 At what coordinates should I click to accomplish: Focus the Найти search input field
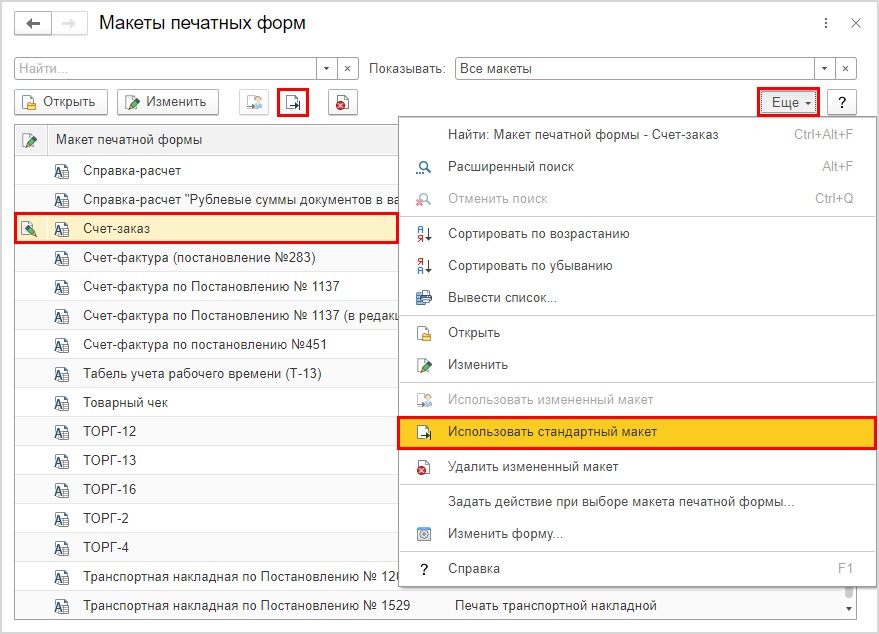tap(165, 68)
